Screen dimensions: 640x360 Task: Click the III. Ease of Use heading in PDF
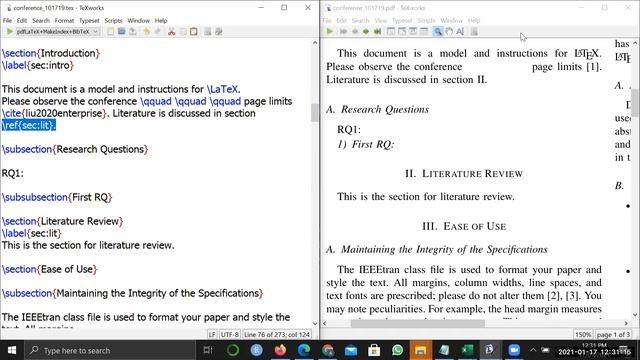click(464, 226)
